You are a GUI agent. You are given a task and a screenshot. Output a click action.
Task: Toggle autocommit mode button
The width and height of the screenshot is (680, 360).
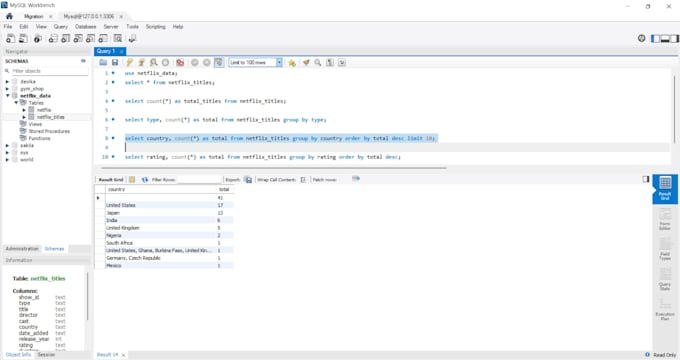pyautogui.click(x=219, y=62)
